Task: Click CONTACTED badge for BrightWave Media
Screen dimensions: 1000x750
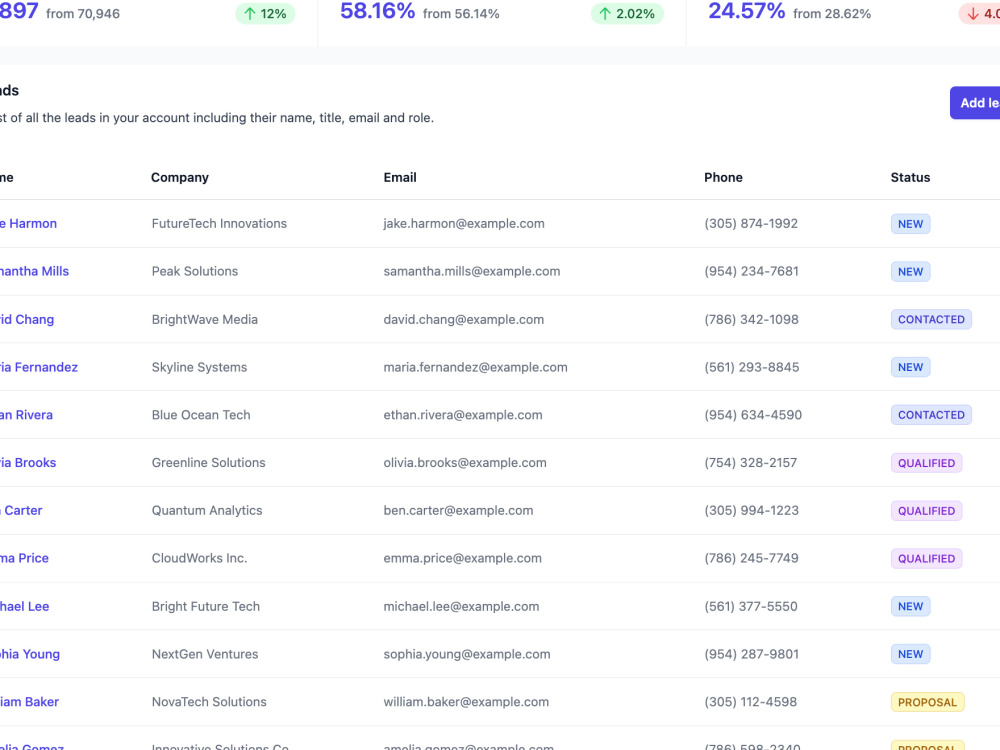Action: pyautogui.click(x=931, y=320)
